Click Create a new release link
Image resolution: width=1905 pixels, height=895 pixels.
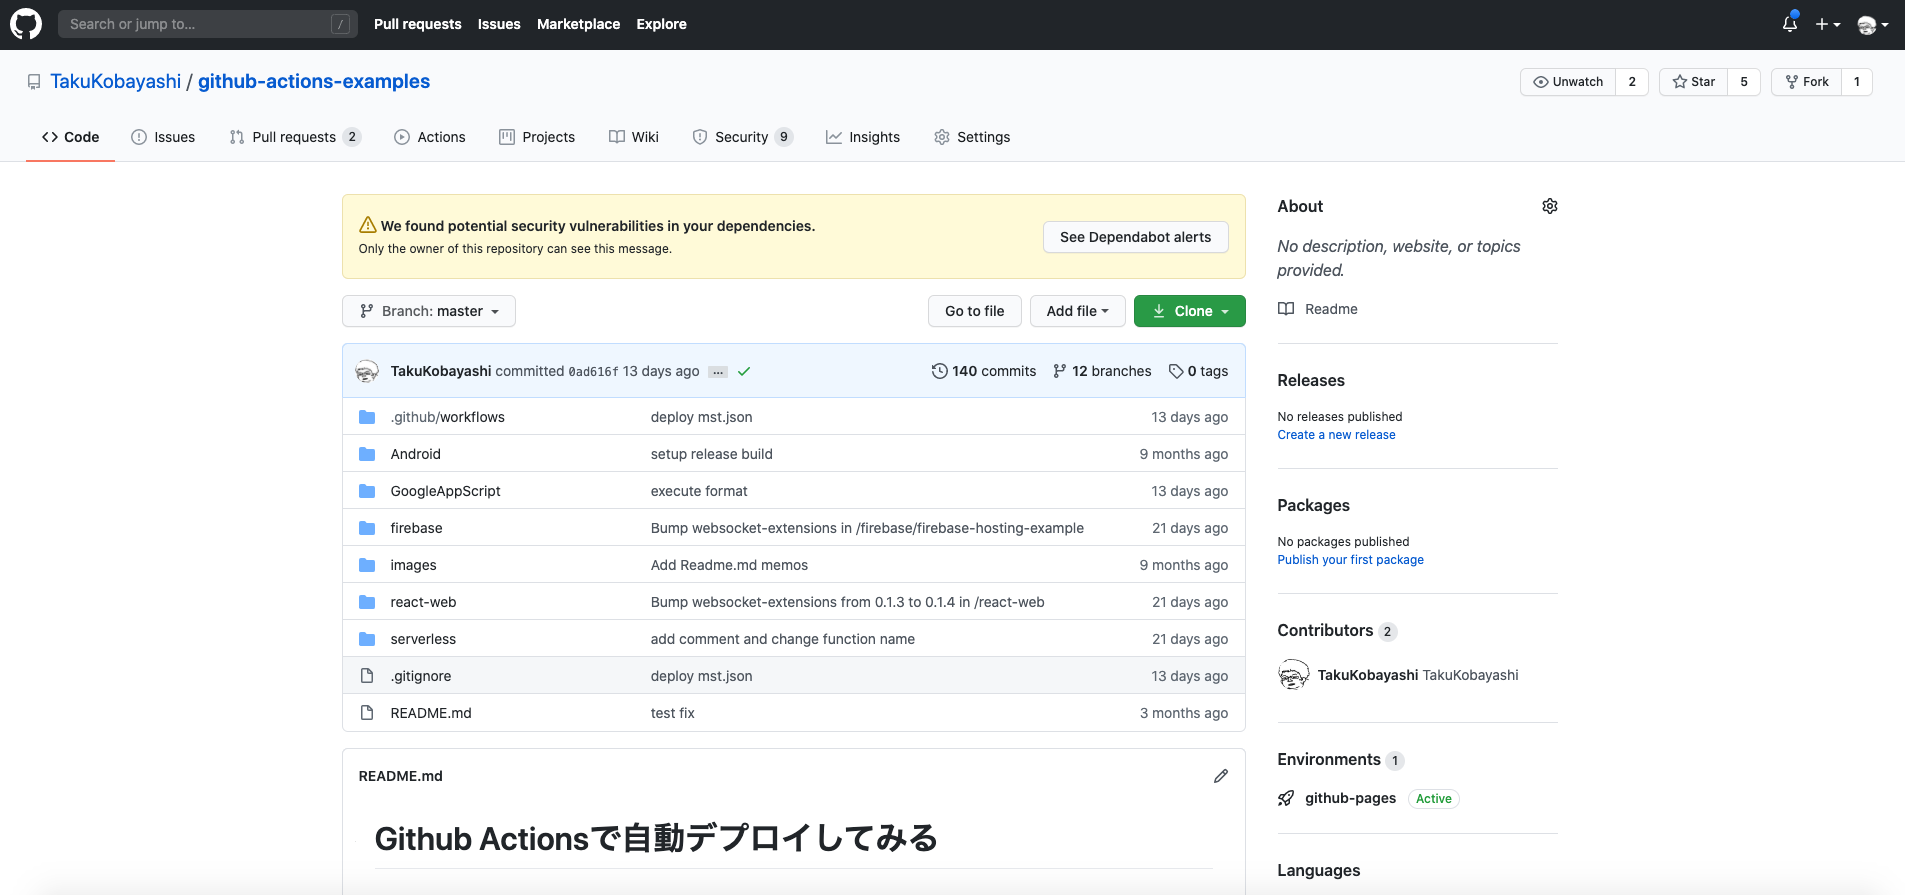(x=1337, y=435)
